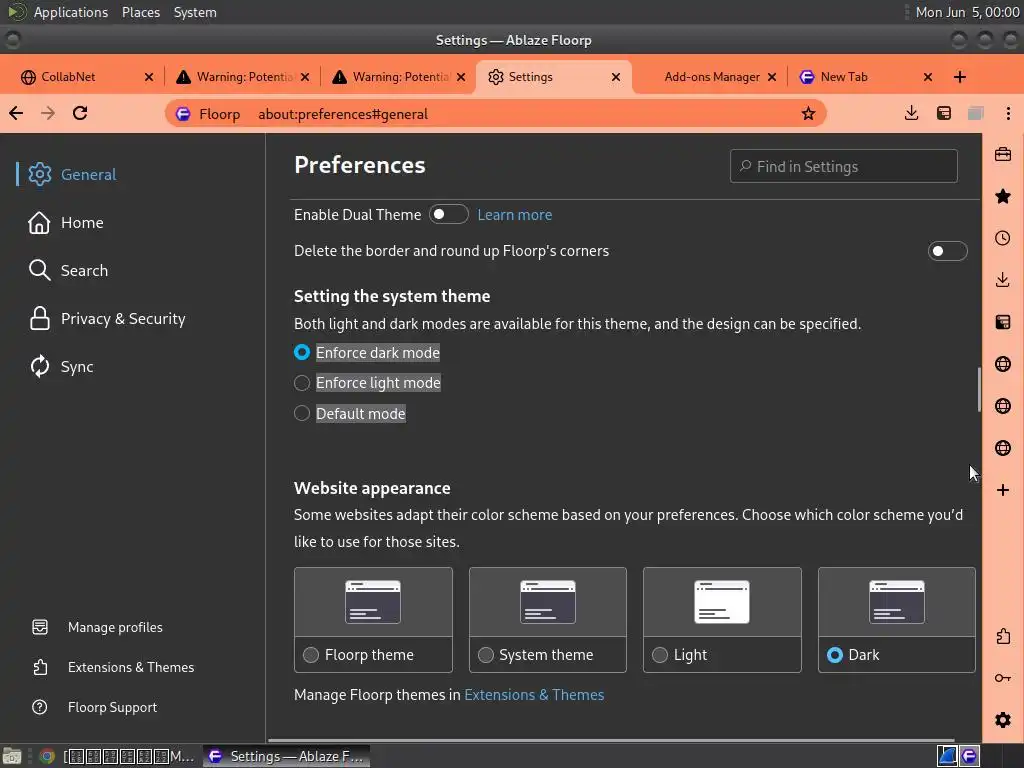Screen dimensions: 1024x768
Task: Select Default mode option
Action: (x=302, y=413)
